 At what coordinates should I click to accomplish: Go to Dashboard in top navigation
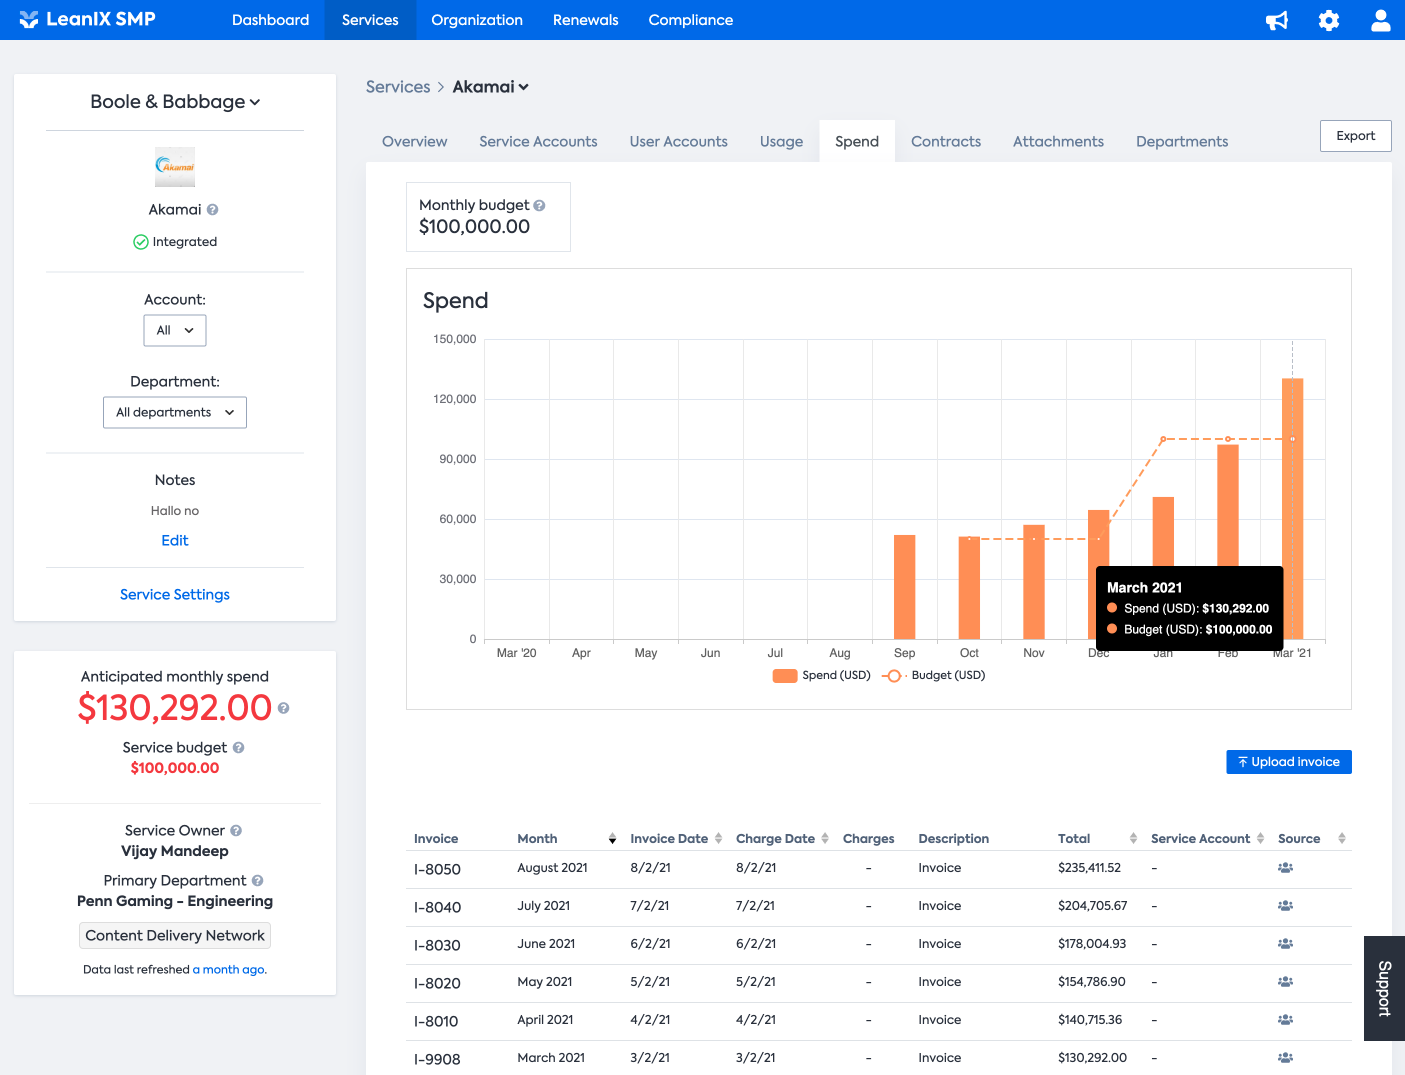coord(270,20)
